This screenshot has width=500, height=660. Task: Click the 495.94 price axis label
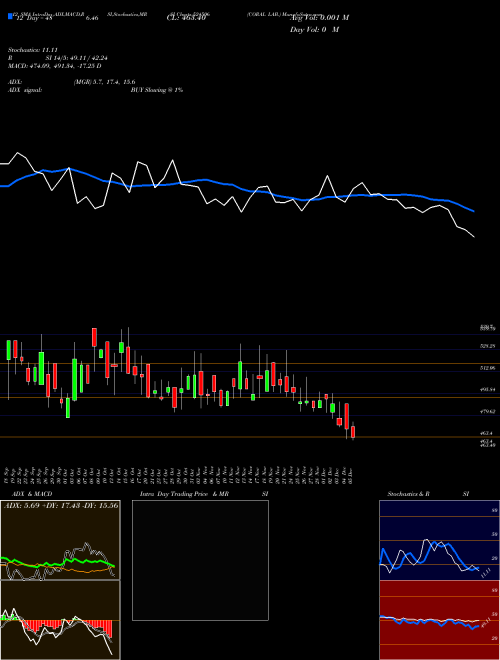click(x=488, y=390)
